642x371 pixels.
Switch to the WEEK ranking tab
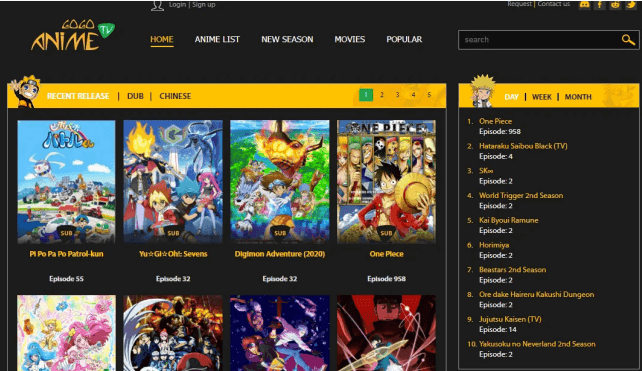[x=542, y=97]
